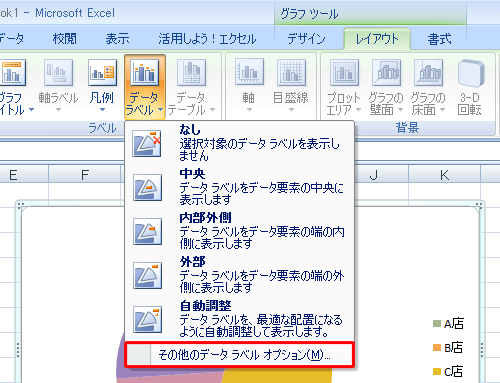Open その他のデータ ラベル オプション(M)...
500x383 pixels.
(239, 355)
